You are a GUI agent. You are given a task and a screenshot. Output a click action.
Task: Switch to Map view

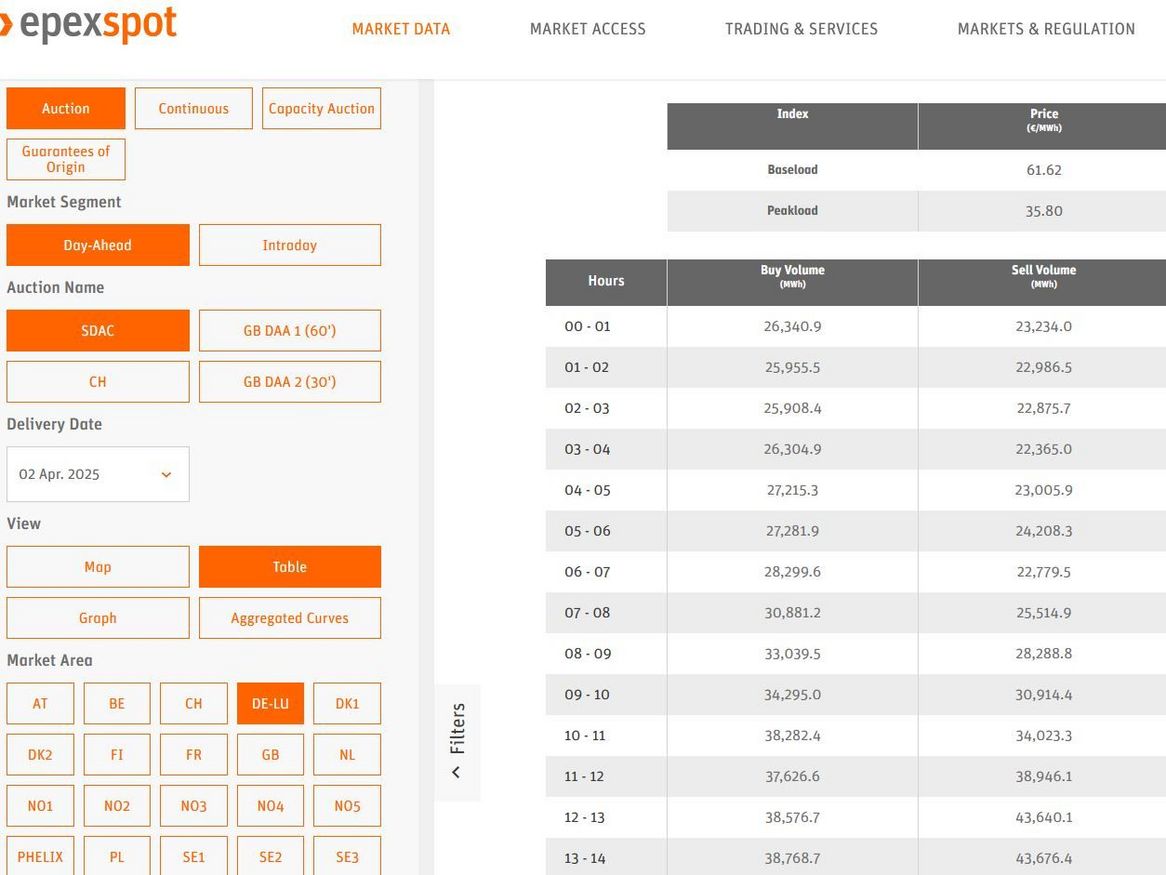97,567
